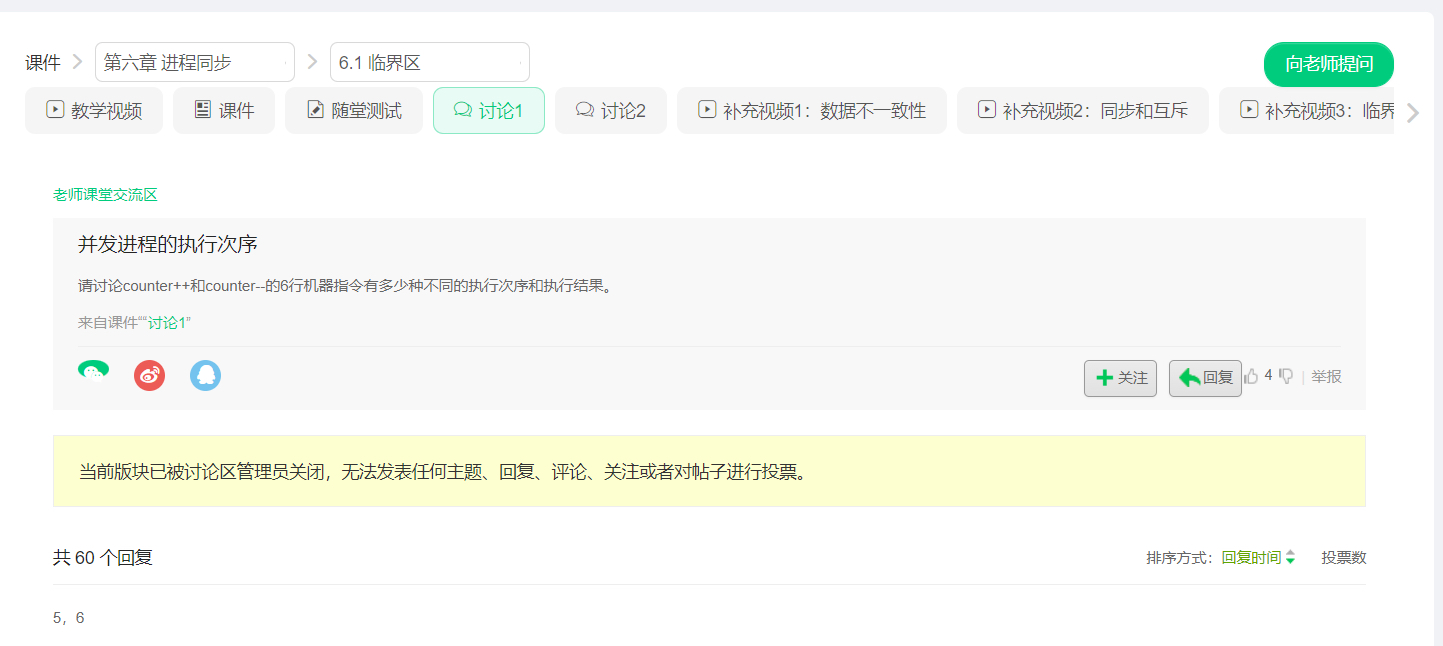Open the 第六章 进程同步 chapter dropdown

194,62
